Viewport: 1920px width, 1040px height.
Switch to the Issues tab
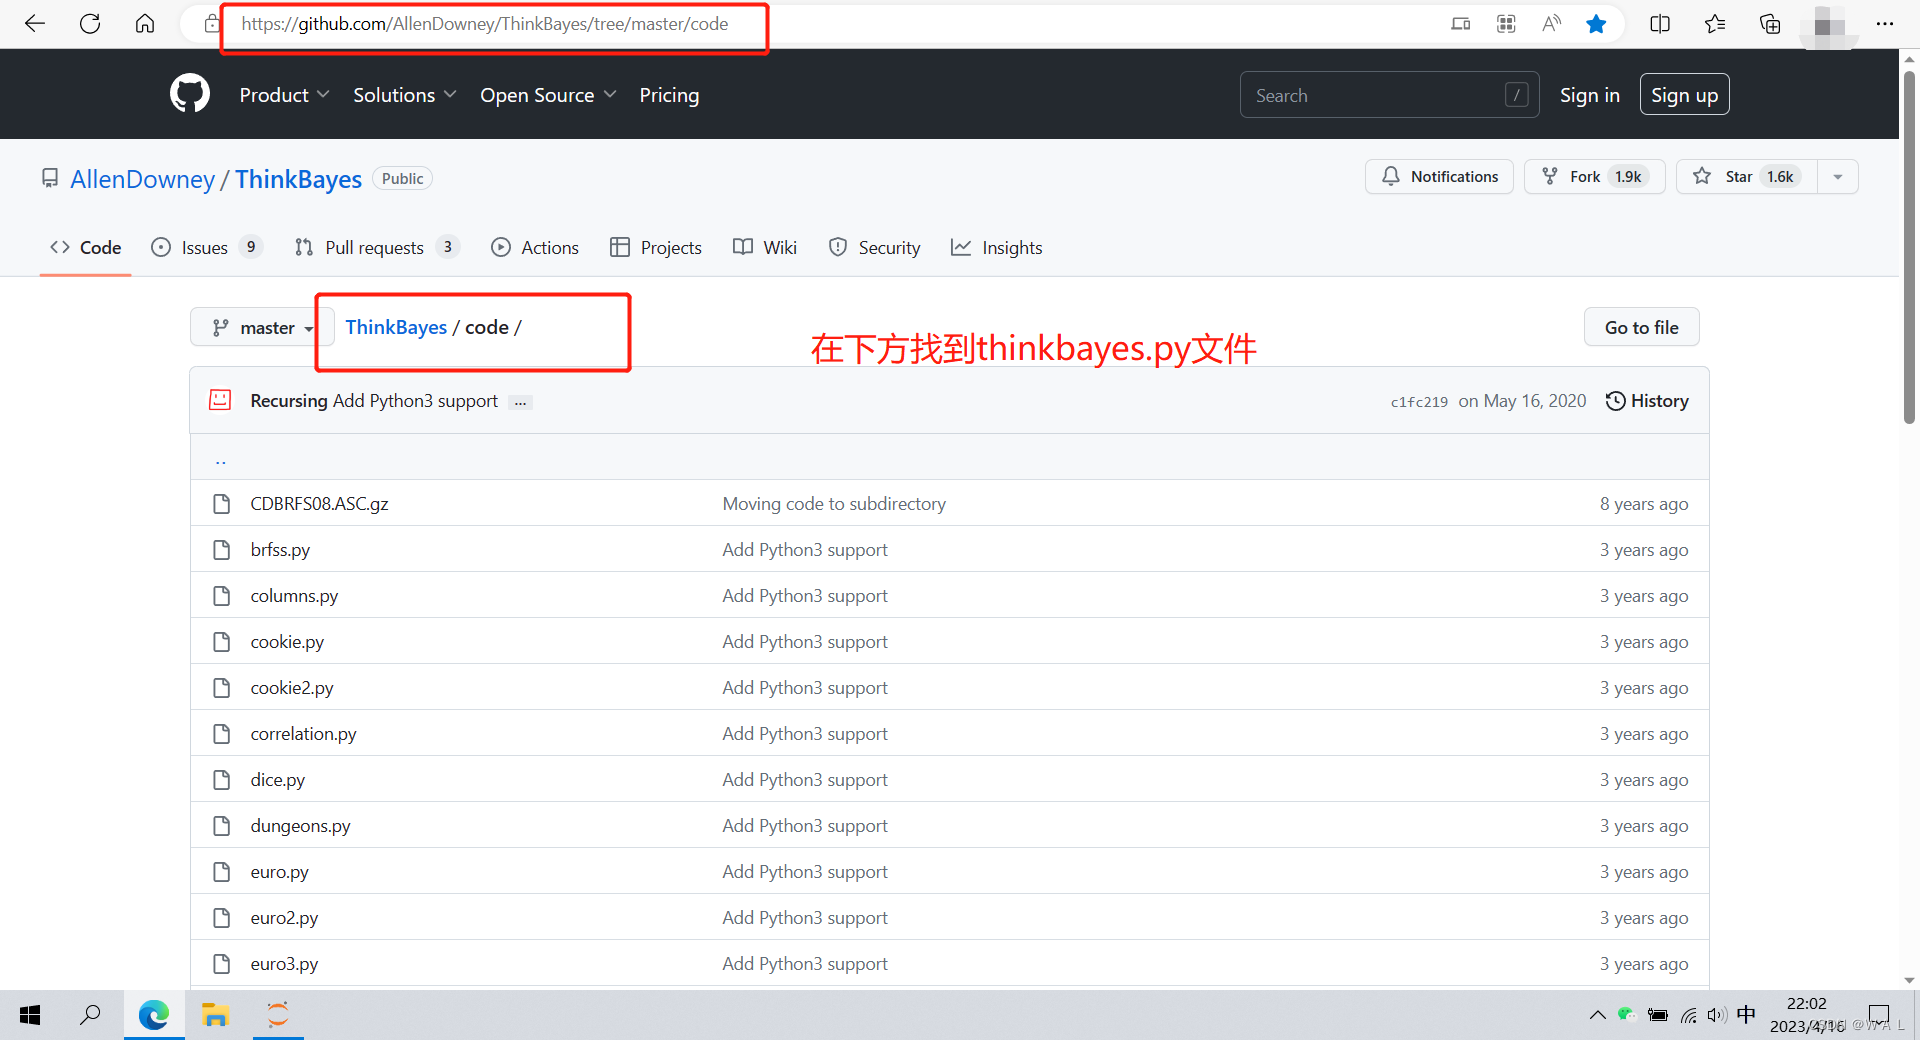[206, 248]
